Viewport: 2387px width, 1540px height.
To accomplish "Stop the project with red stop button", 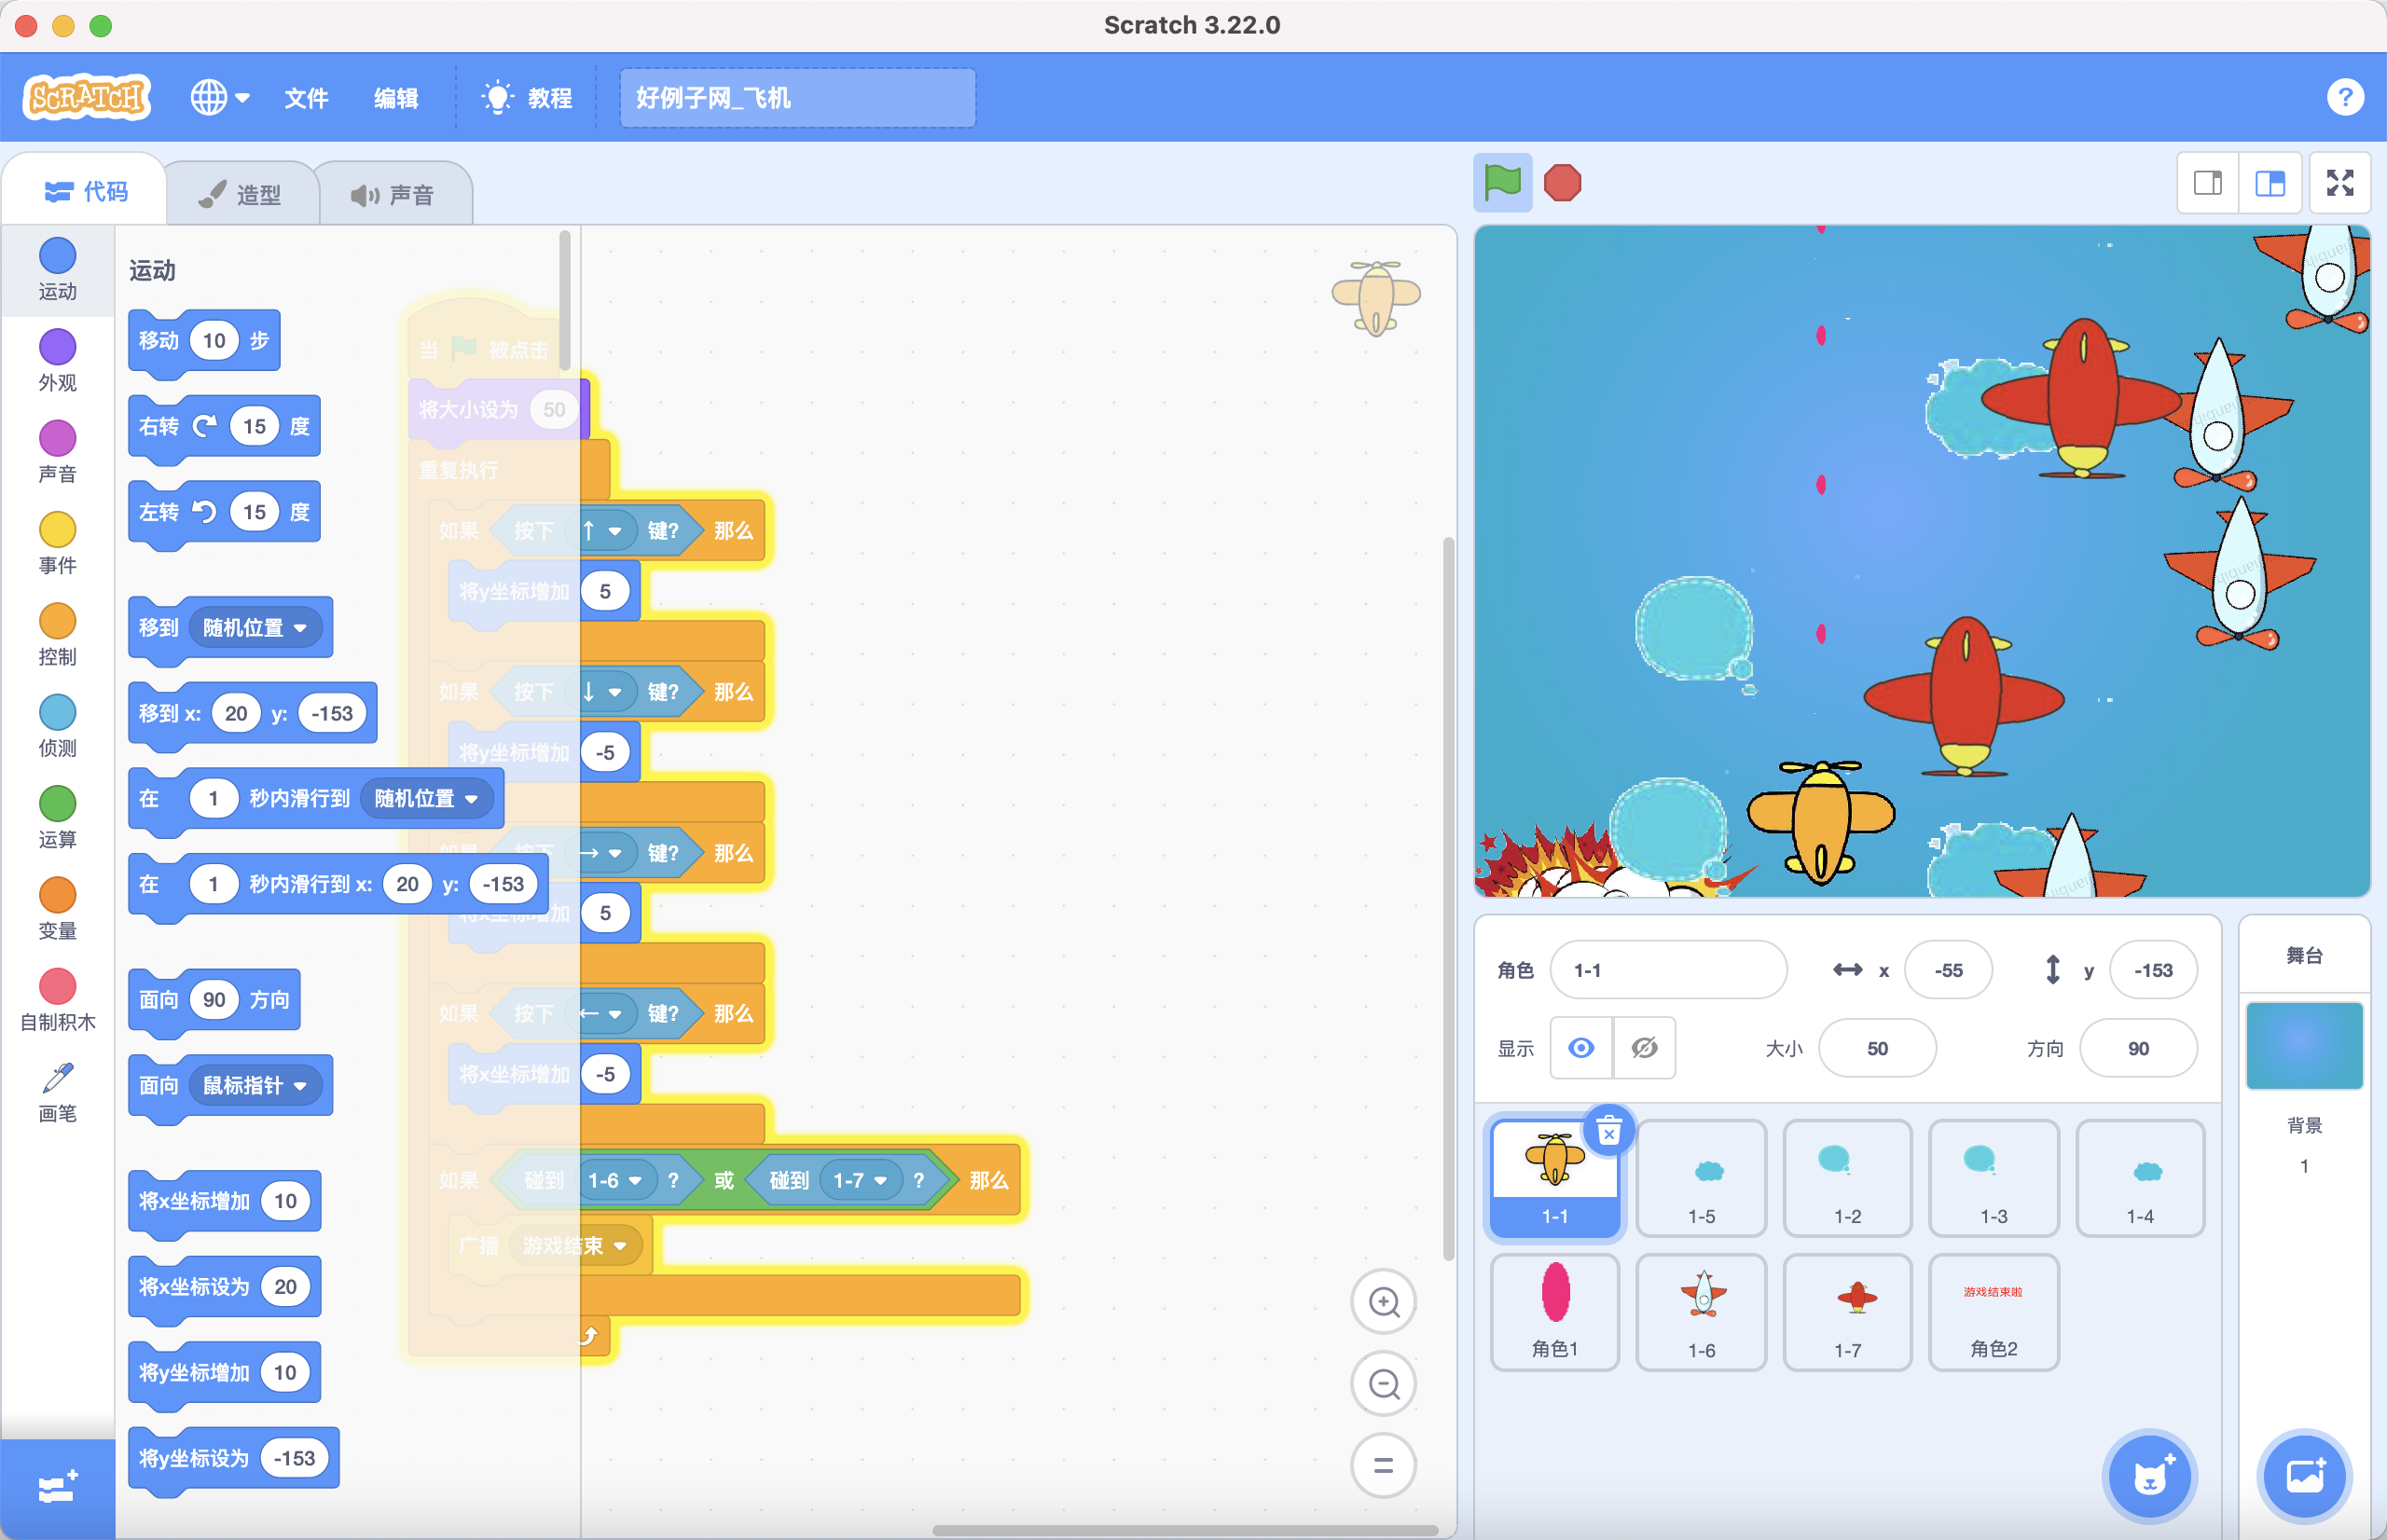I will coord(1562,183).
